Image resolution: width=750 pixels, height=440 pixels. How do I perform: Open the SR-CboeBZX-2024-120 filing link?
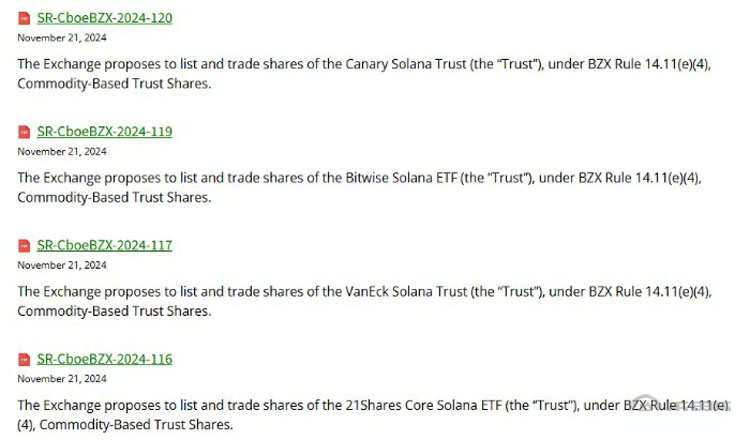coord(104,18)
